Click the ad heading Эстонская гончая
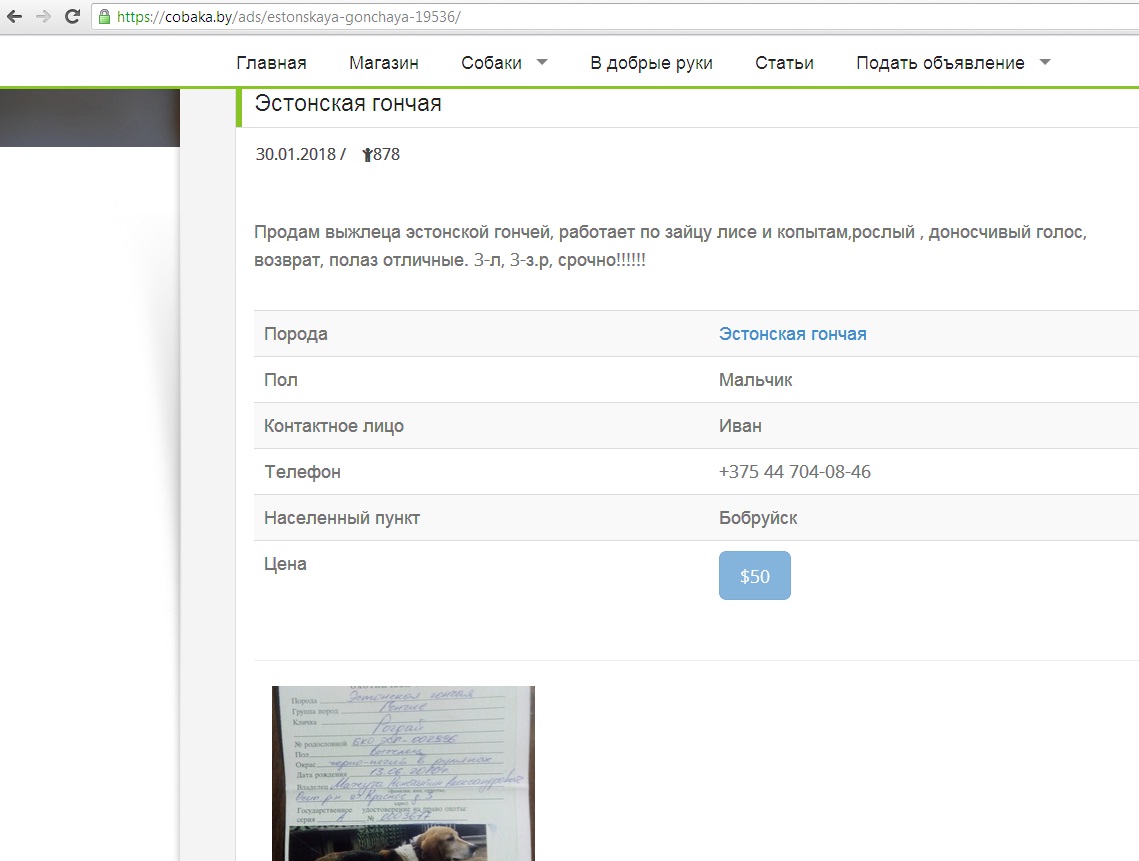This screenshot has width=1139, height=861. click(x=348, y=103)
